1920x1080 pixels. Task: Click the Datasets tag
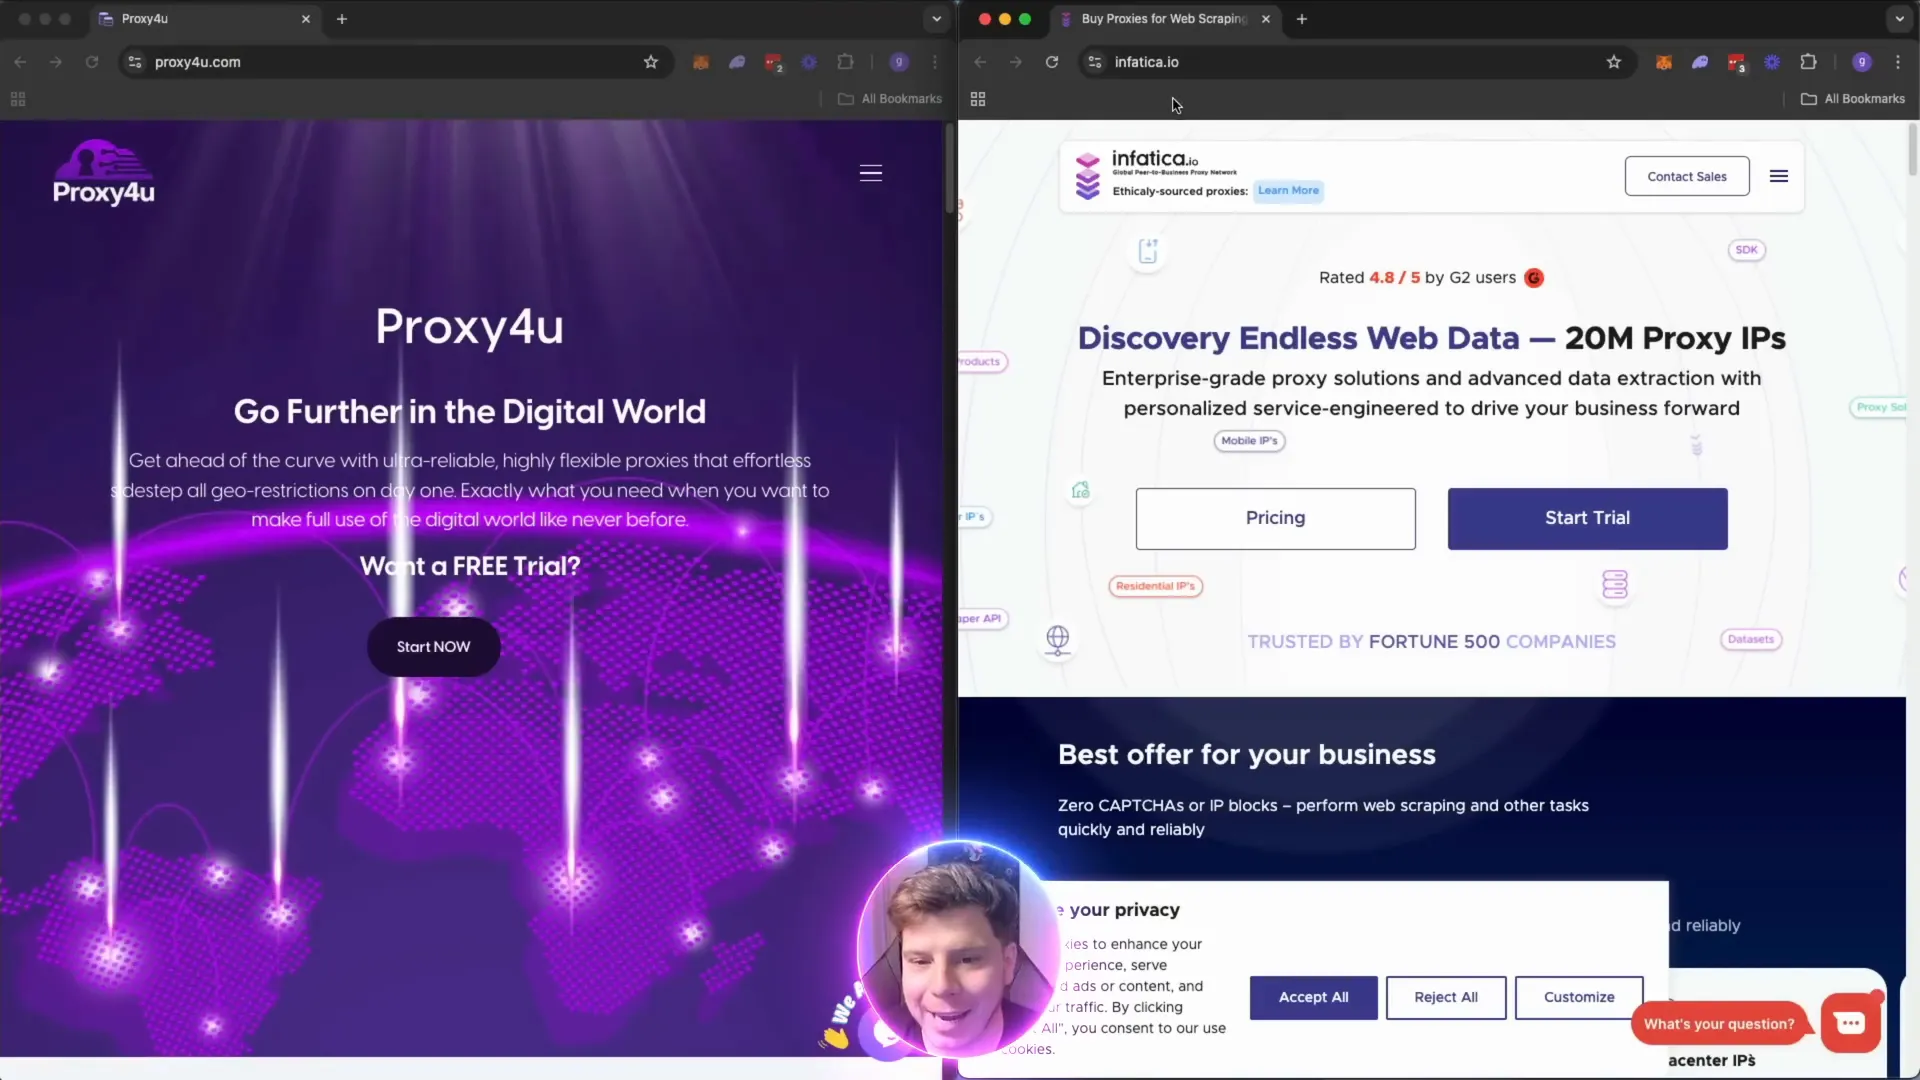[1750, 639]
